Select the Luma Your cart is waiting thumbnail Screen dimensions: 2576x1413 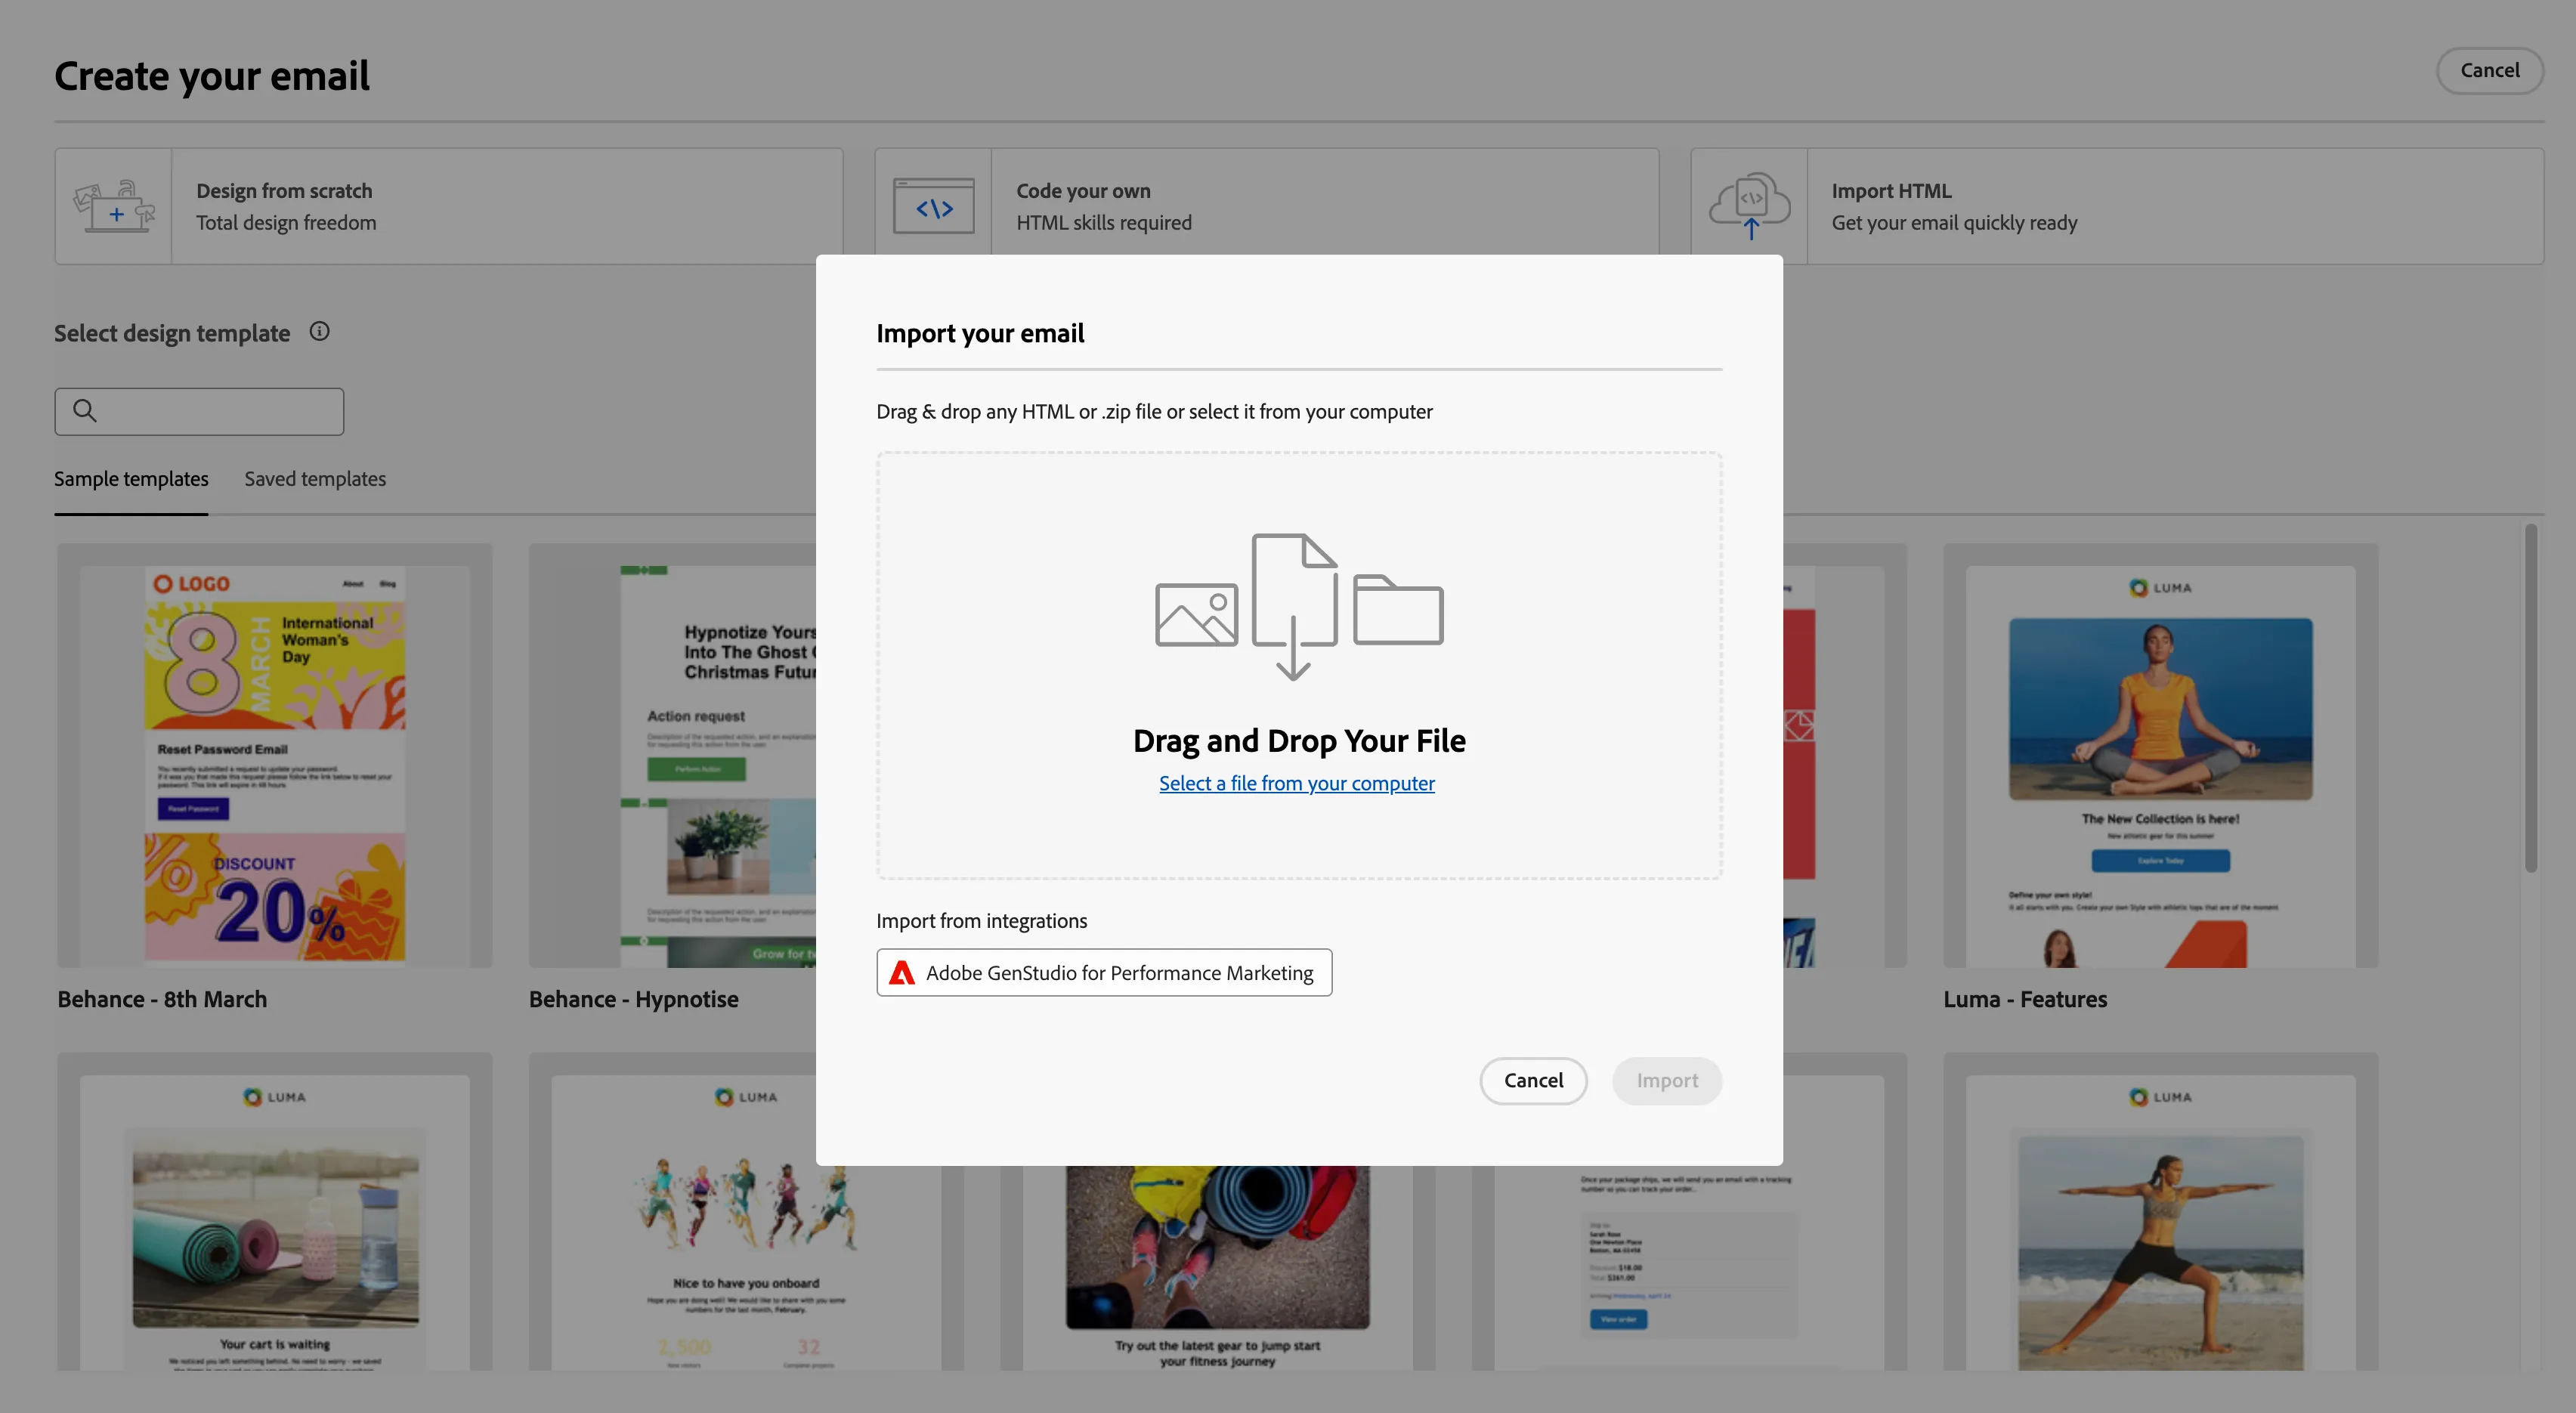coord(275,1212)
